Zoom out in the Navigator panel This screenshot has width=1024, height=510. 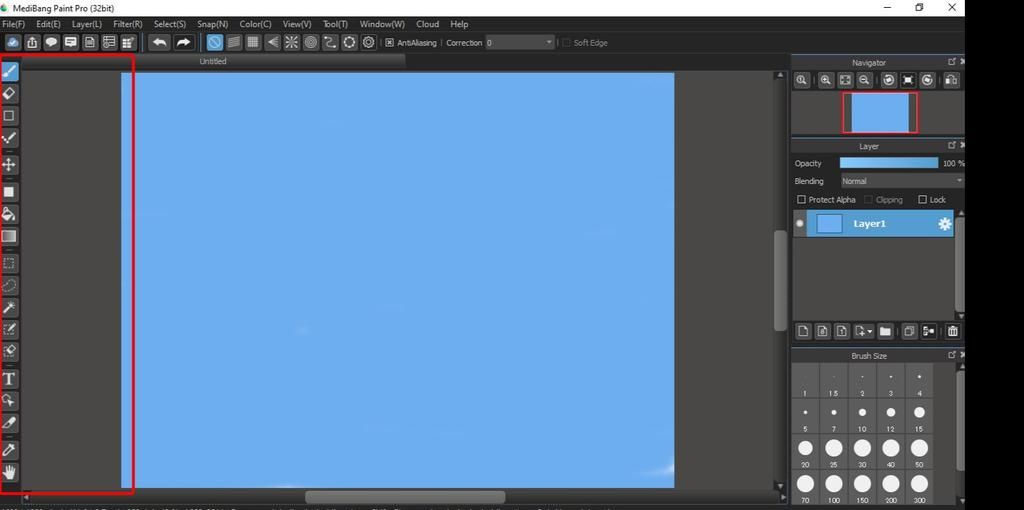pos(864,80)
